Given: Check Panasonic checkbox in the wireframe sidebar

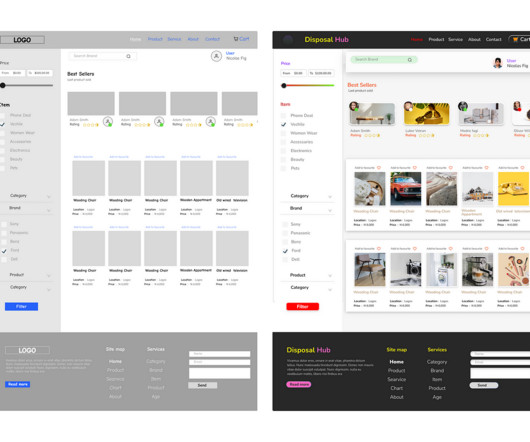Looking at the screenshot, I should (x=4, y=233).
